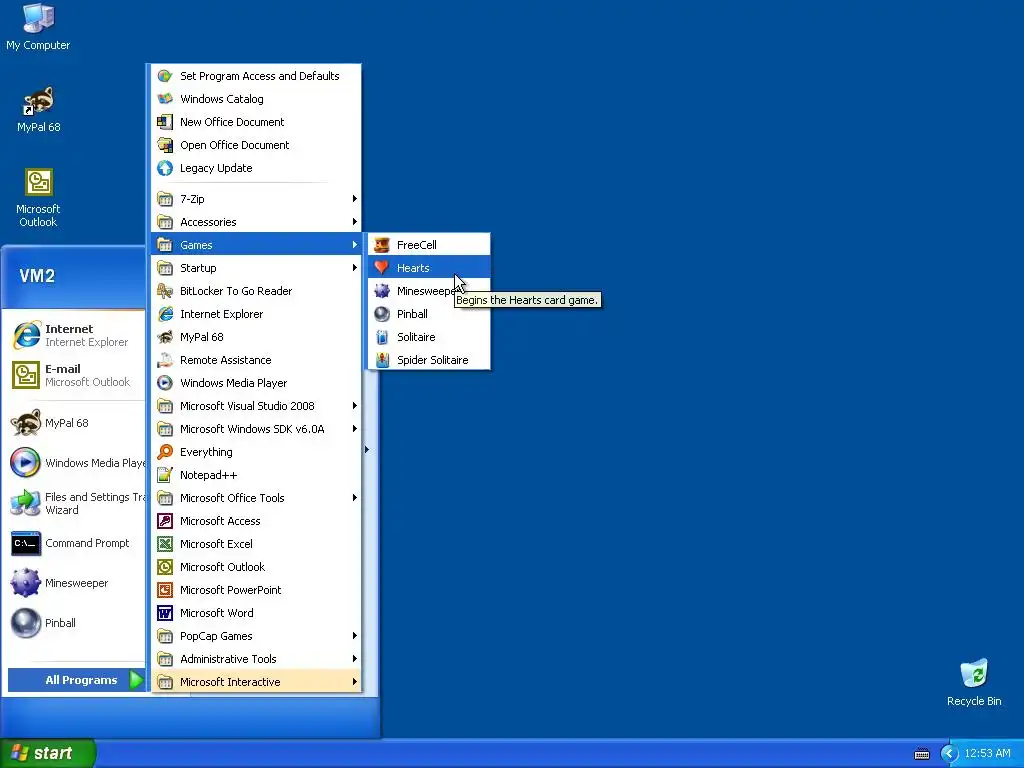Click the Legacy Update icon

[x=165, y=168]
